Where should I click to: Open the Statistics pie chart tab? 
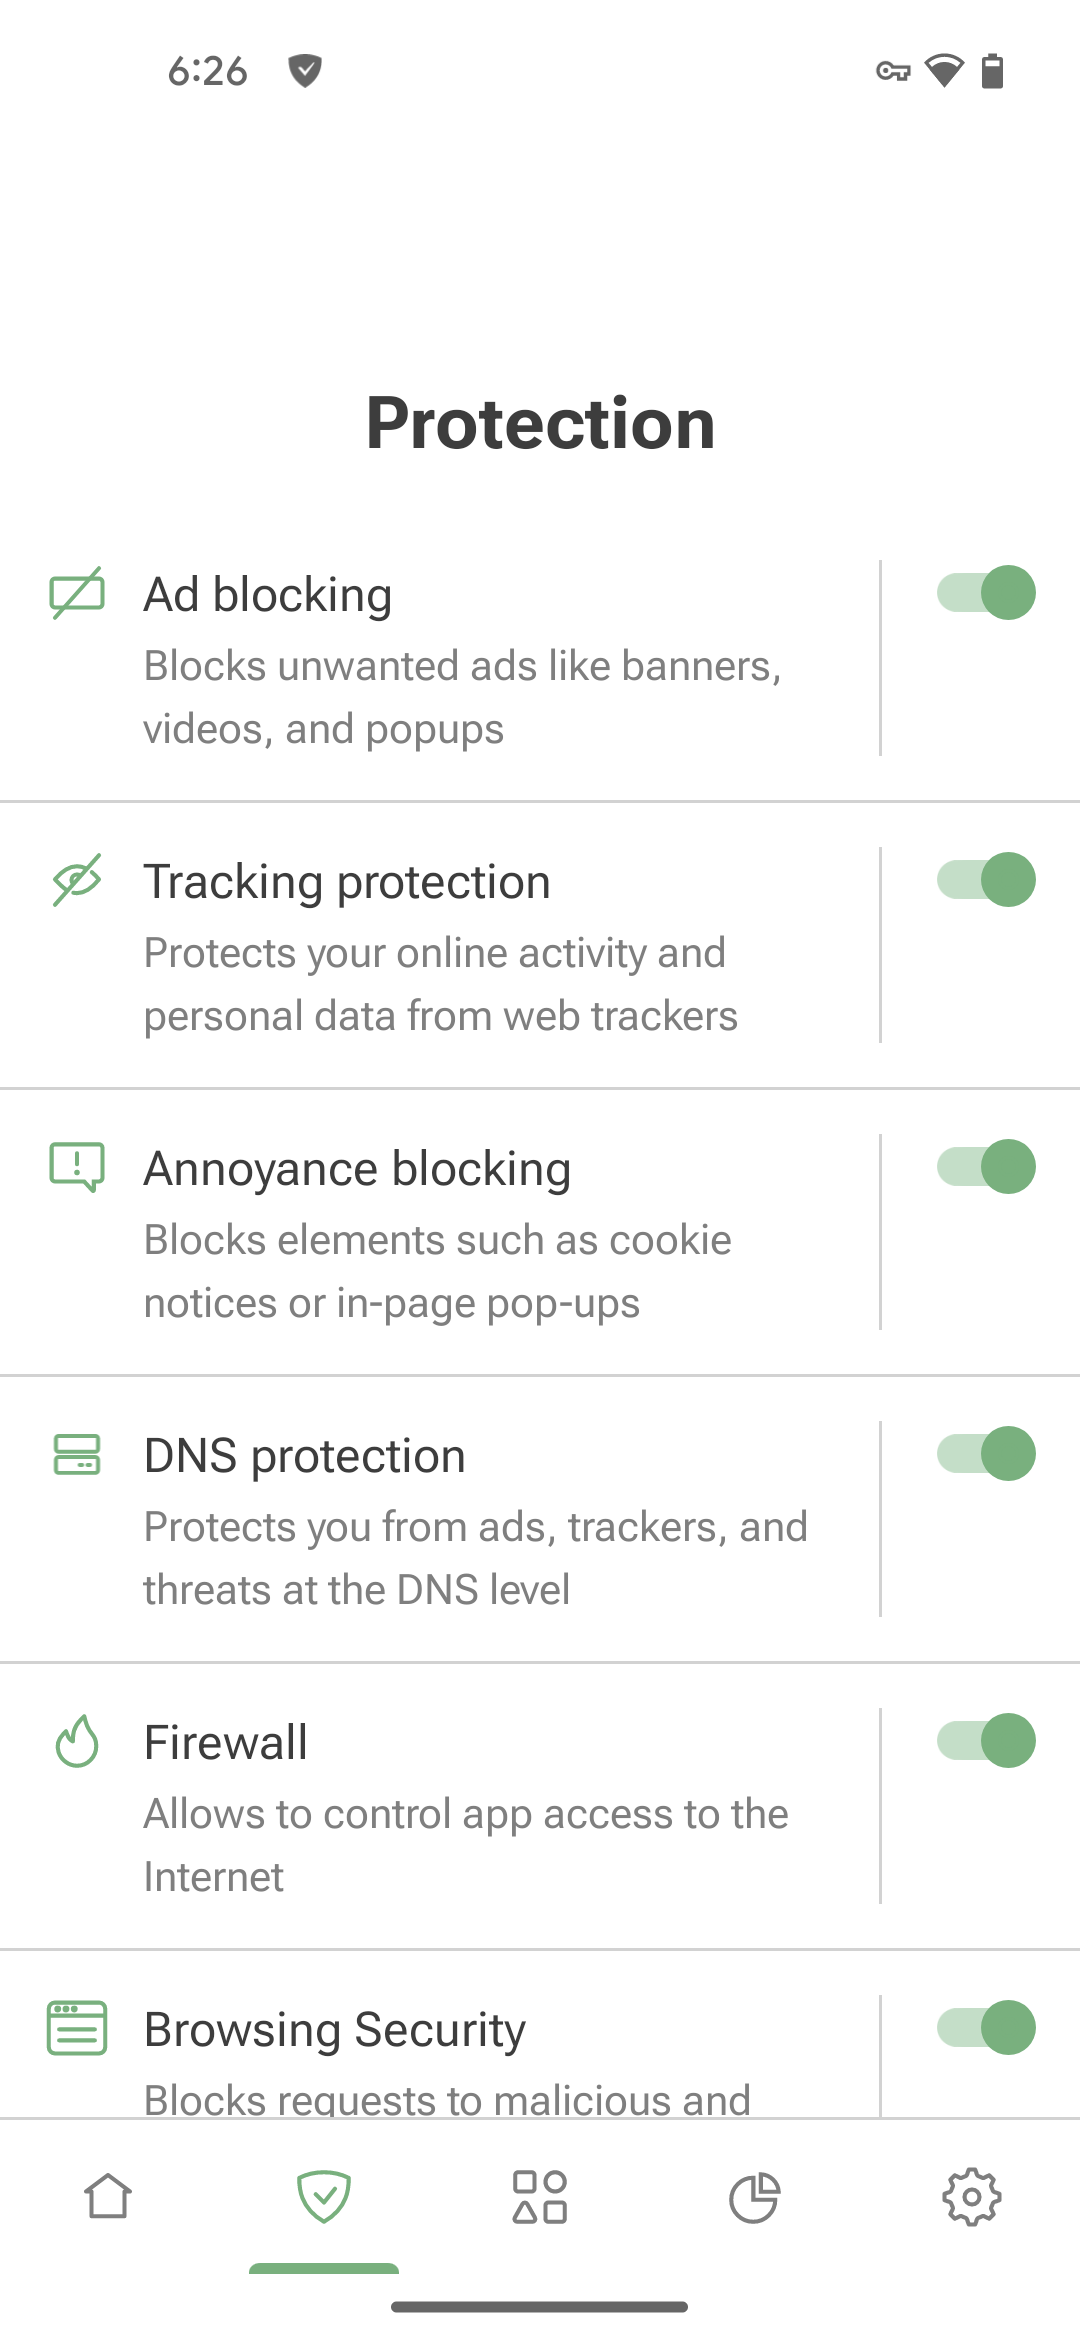point(754,2197)
